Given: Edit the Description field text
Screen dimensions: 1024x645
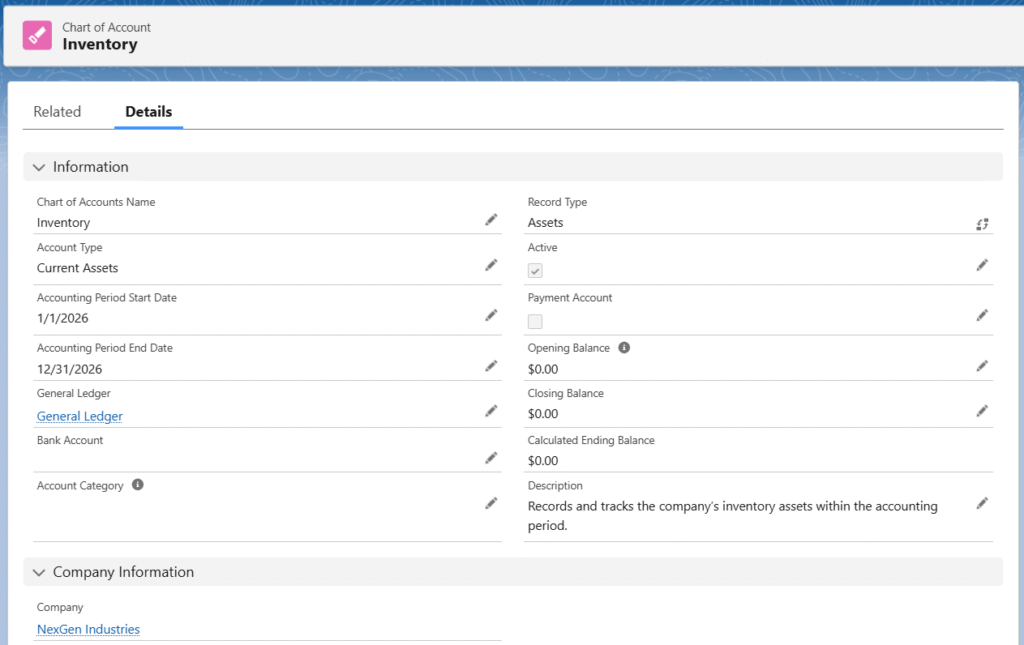Looking at the screenshot, I should pyautogui.click(x=982, y=503).
